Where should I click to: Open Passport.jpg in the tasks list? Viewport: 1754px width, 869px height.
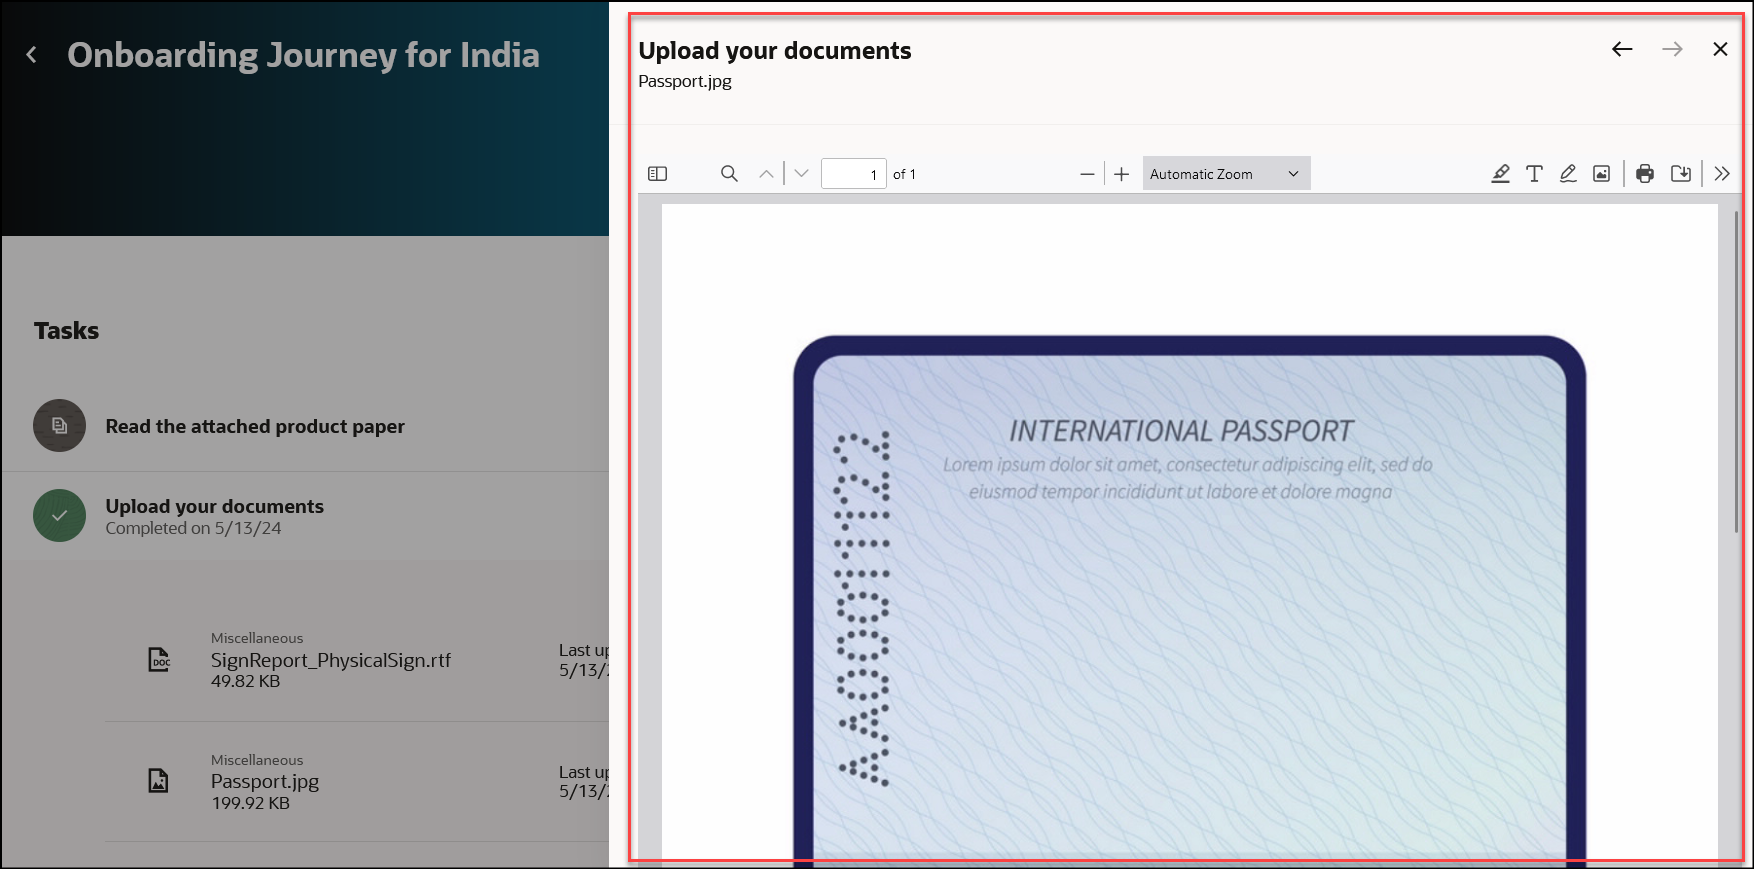coord(265,782)
